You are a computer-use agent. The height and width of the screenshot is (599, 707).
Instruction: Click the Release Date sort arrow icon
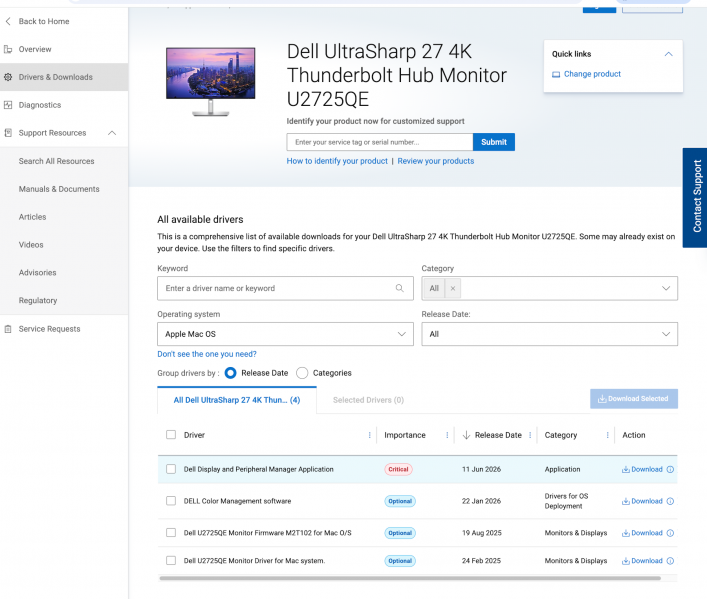click(x=466, y=435)
